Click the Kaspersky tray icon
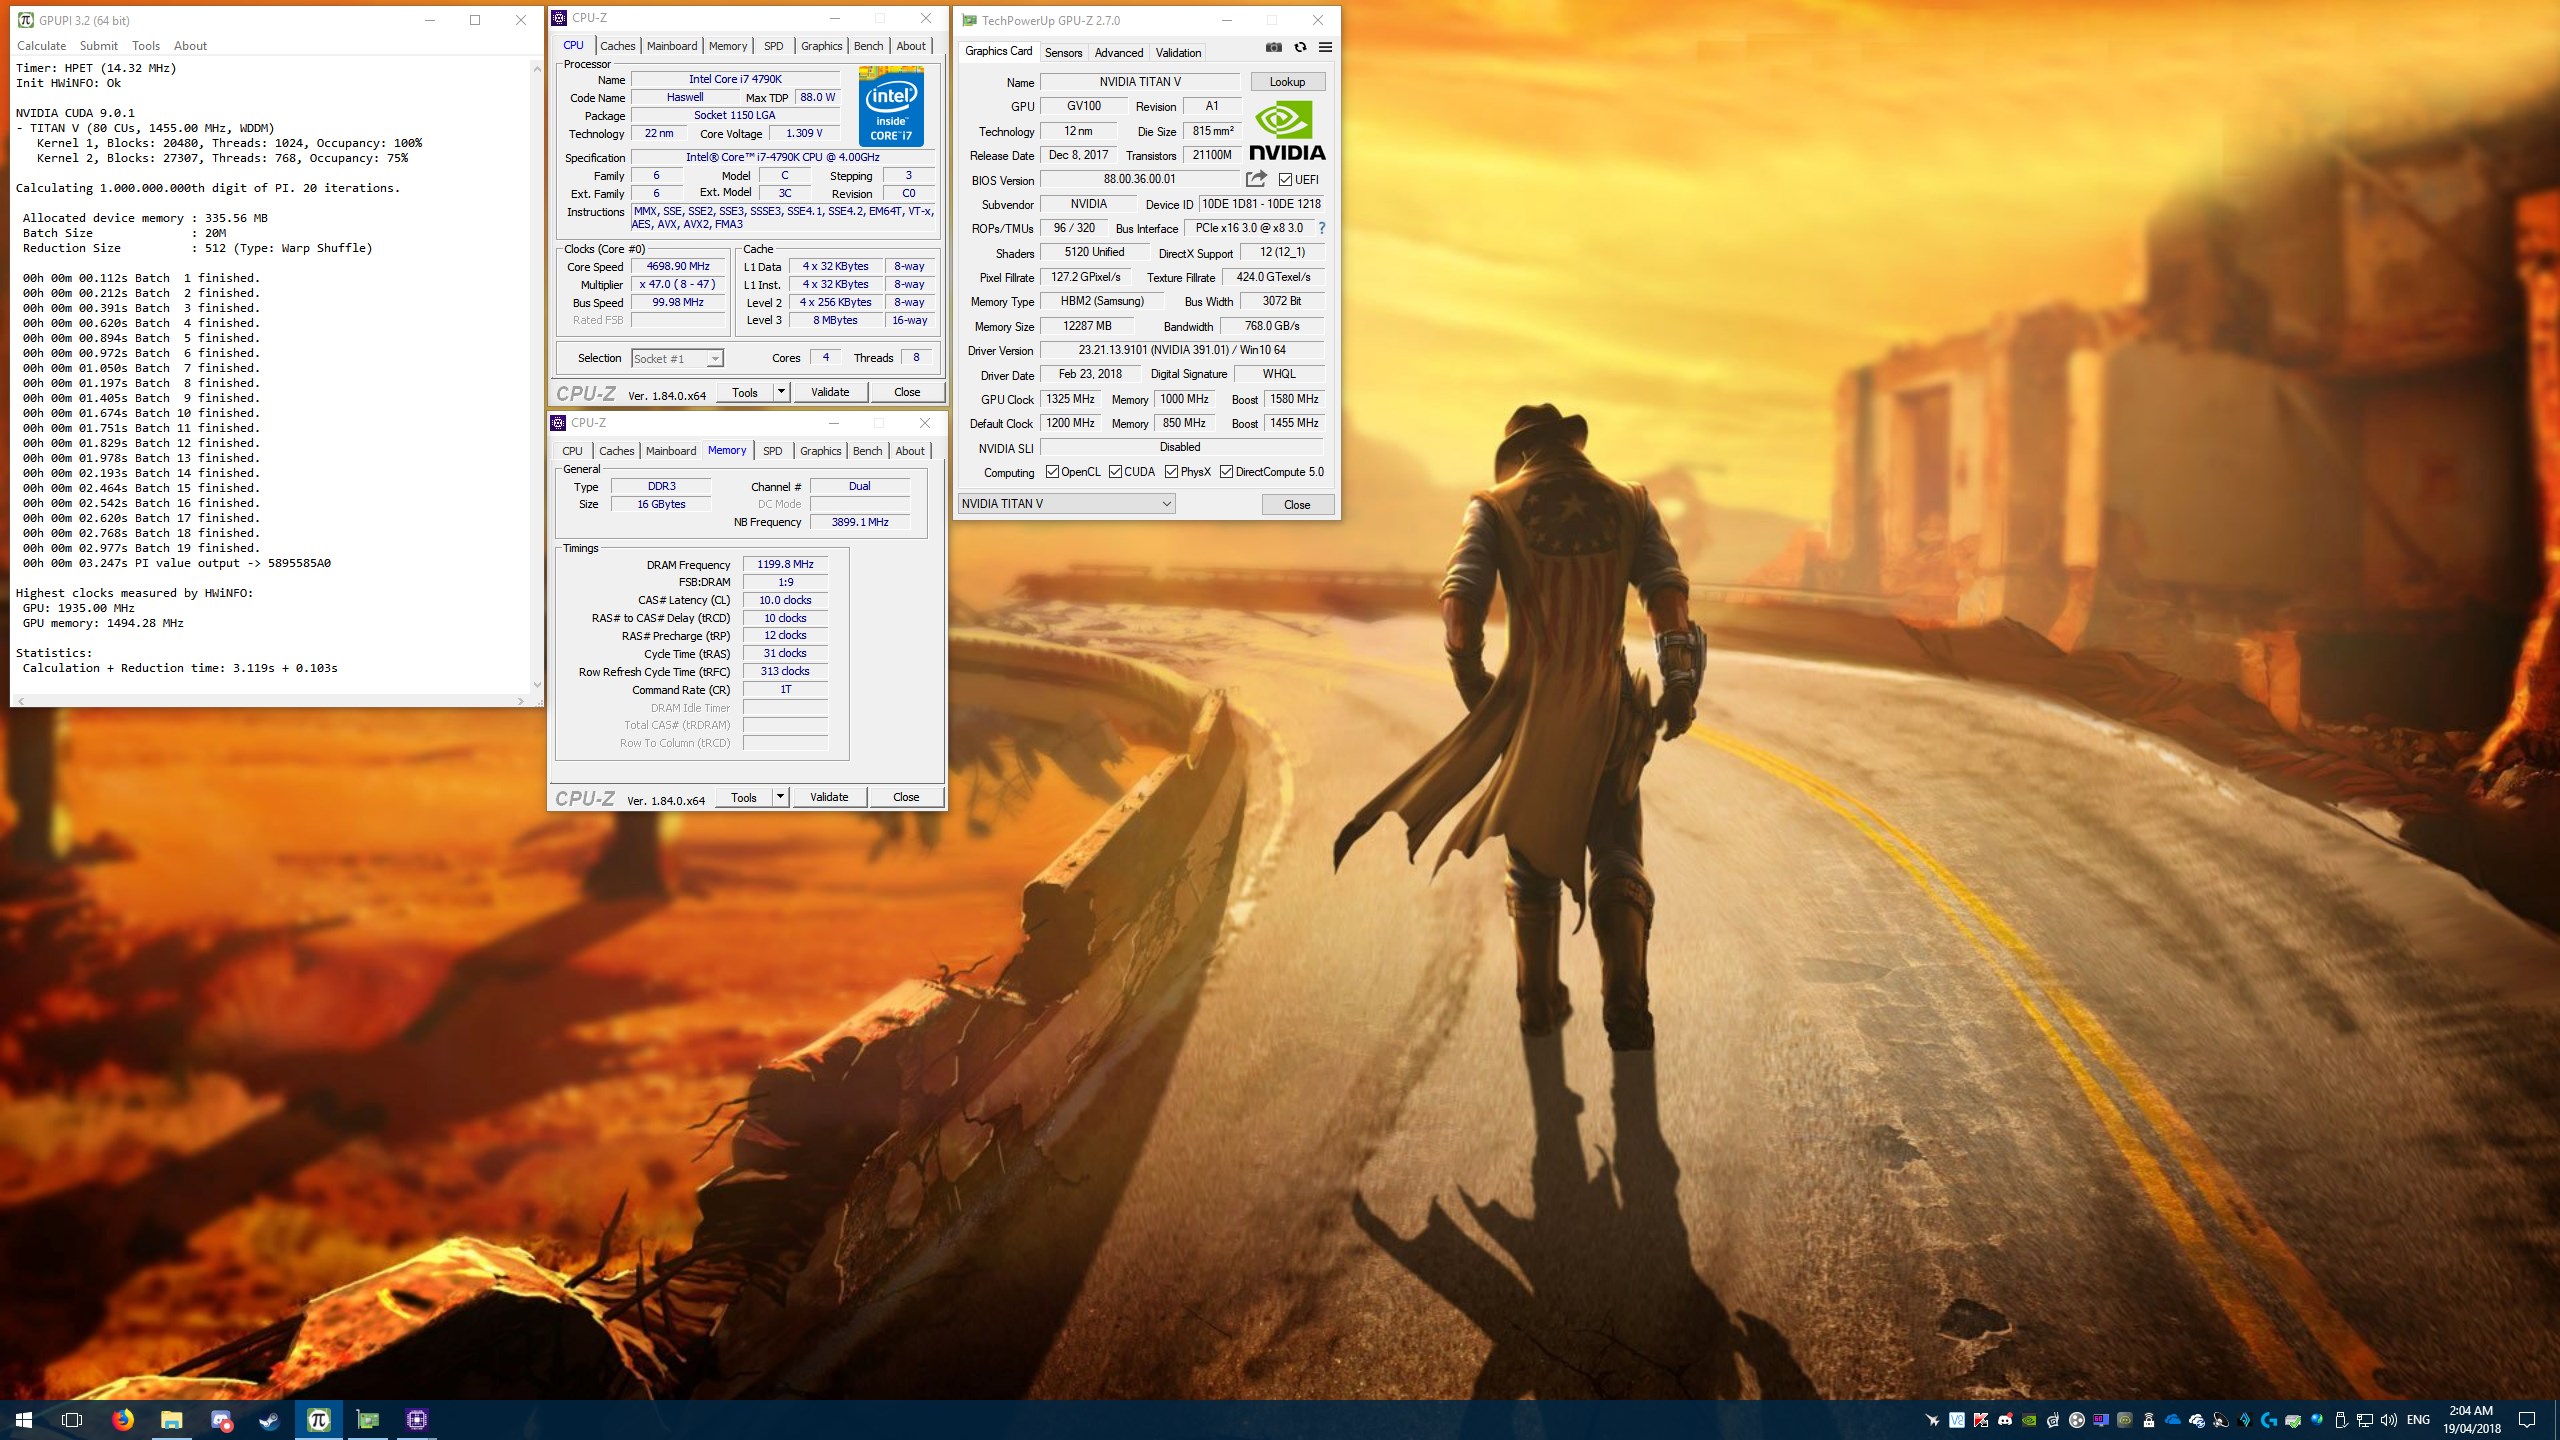The image size is (2560, 1440). coord(1980,1420)
